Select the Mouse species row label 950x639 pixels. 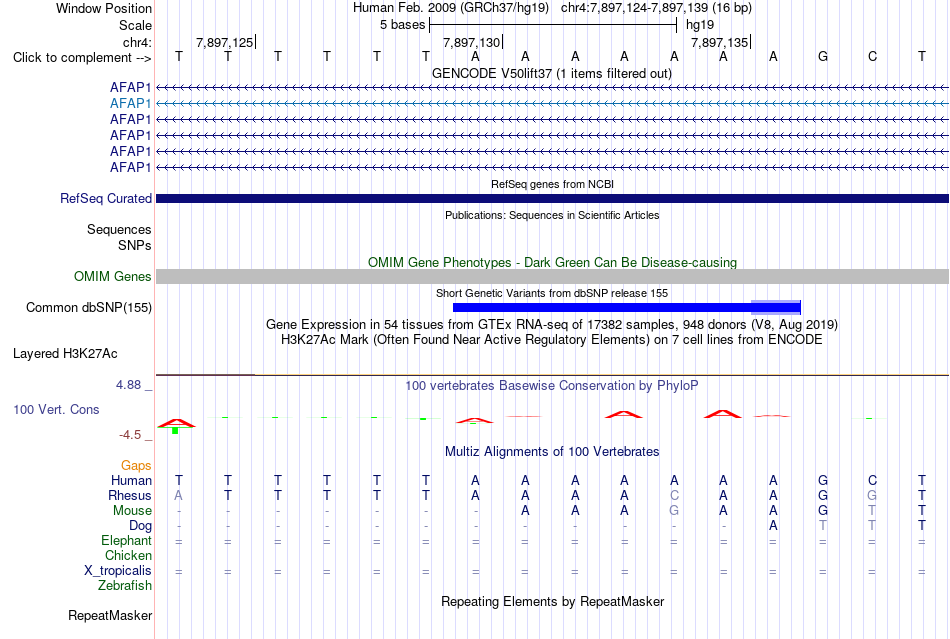(x=132, y=511)
